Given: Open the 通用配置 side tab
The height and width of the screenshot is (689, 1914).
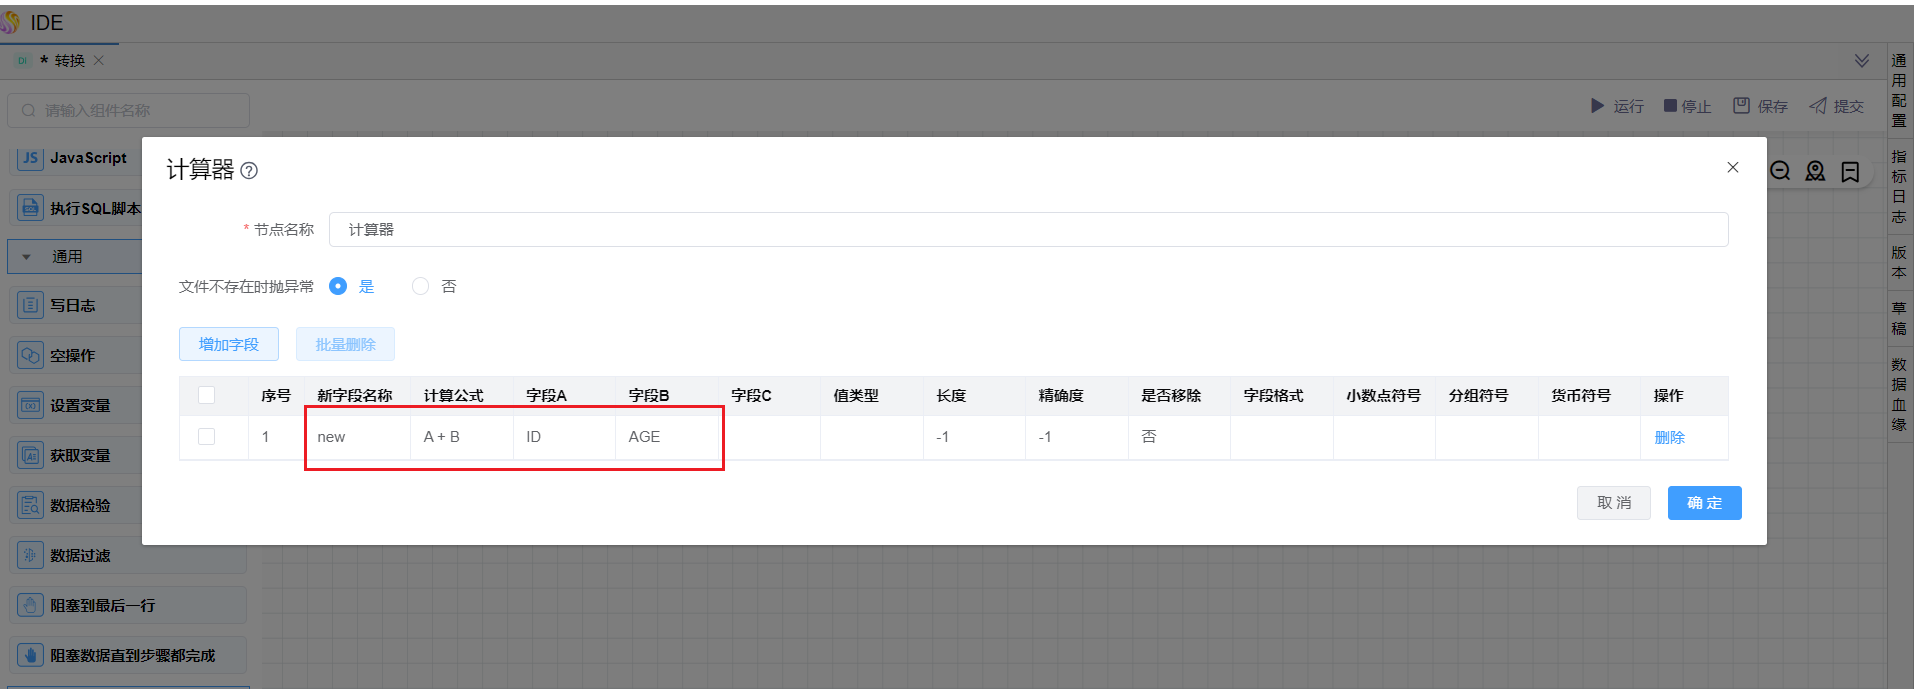Looking at the screenshot, I should coord(1899,90).
